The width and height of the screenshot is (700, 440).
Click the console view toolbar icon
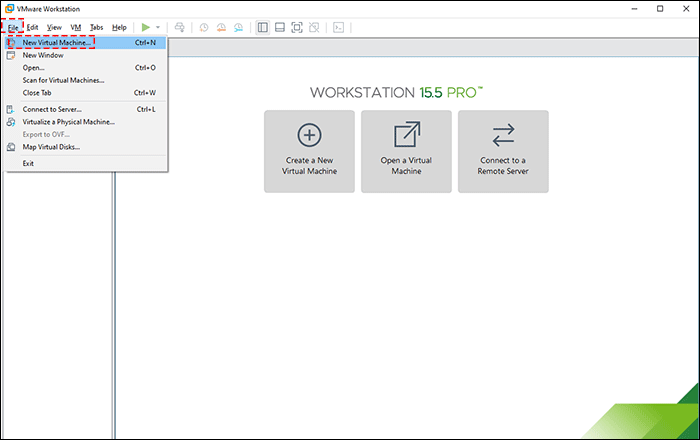[339, 28]
